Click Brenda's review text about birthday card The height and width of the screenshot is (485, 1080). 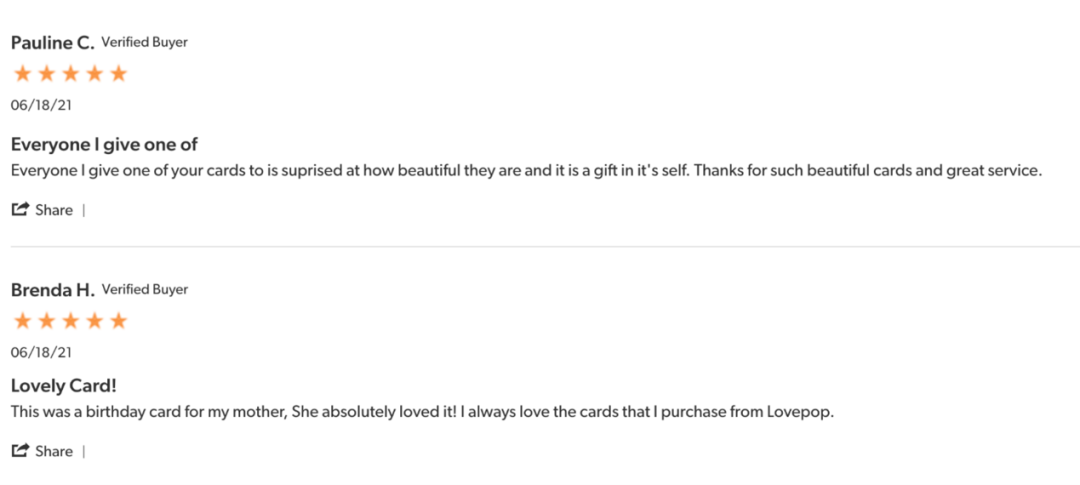tap(423, 412)
